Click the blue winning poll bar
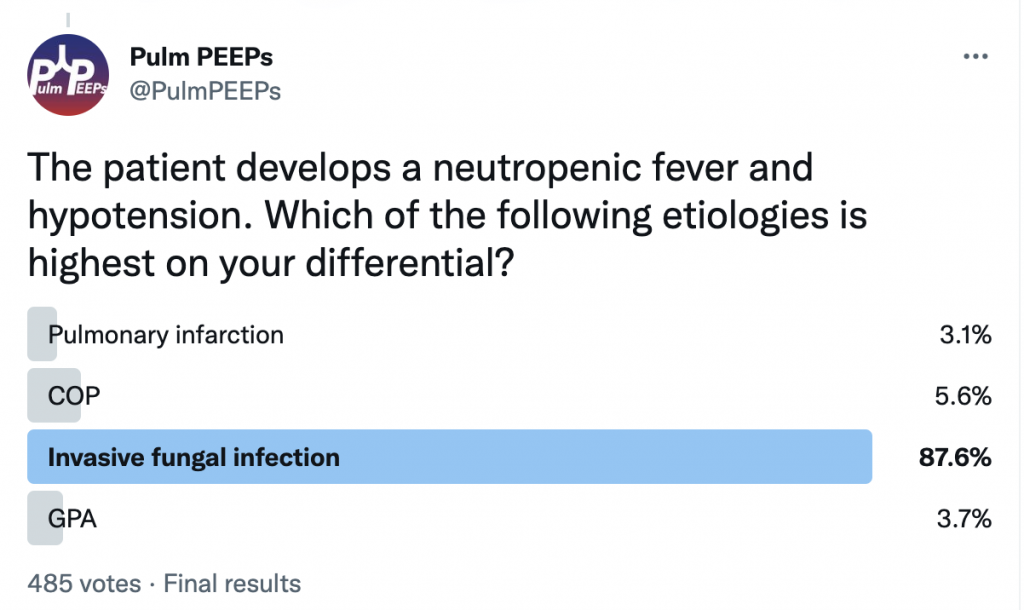The image size is (1024, 610). pyautogui.click(x=449, y=457)
